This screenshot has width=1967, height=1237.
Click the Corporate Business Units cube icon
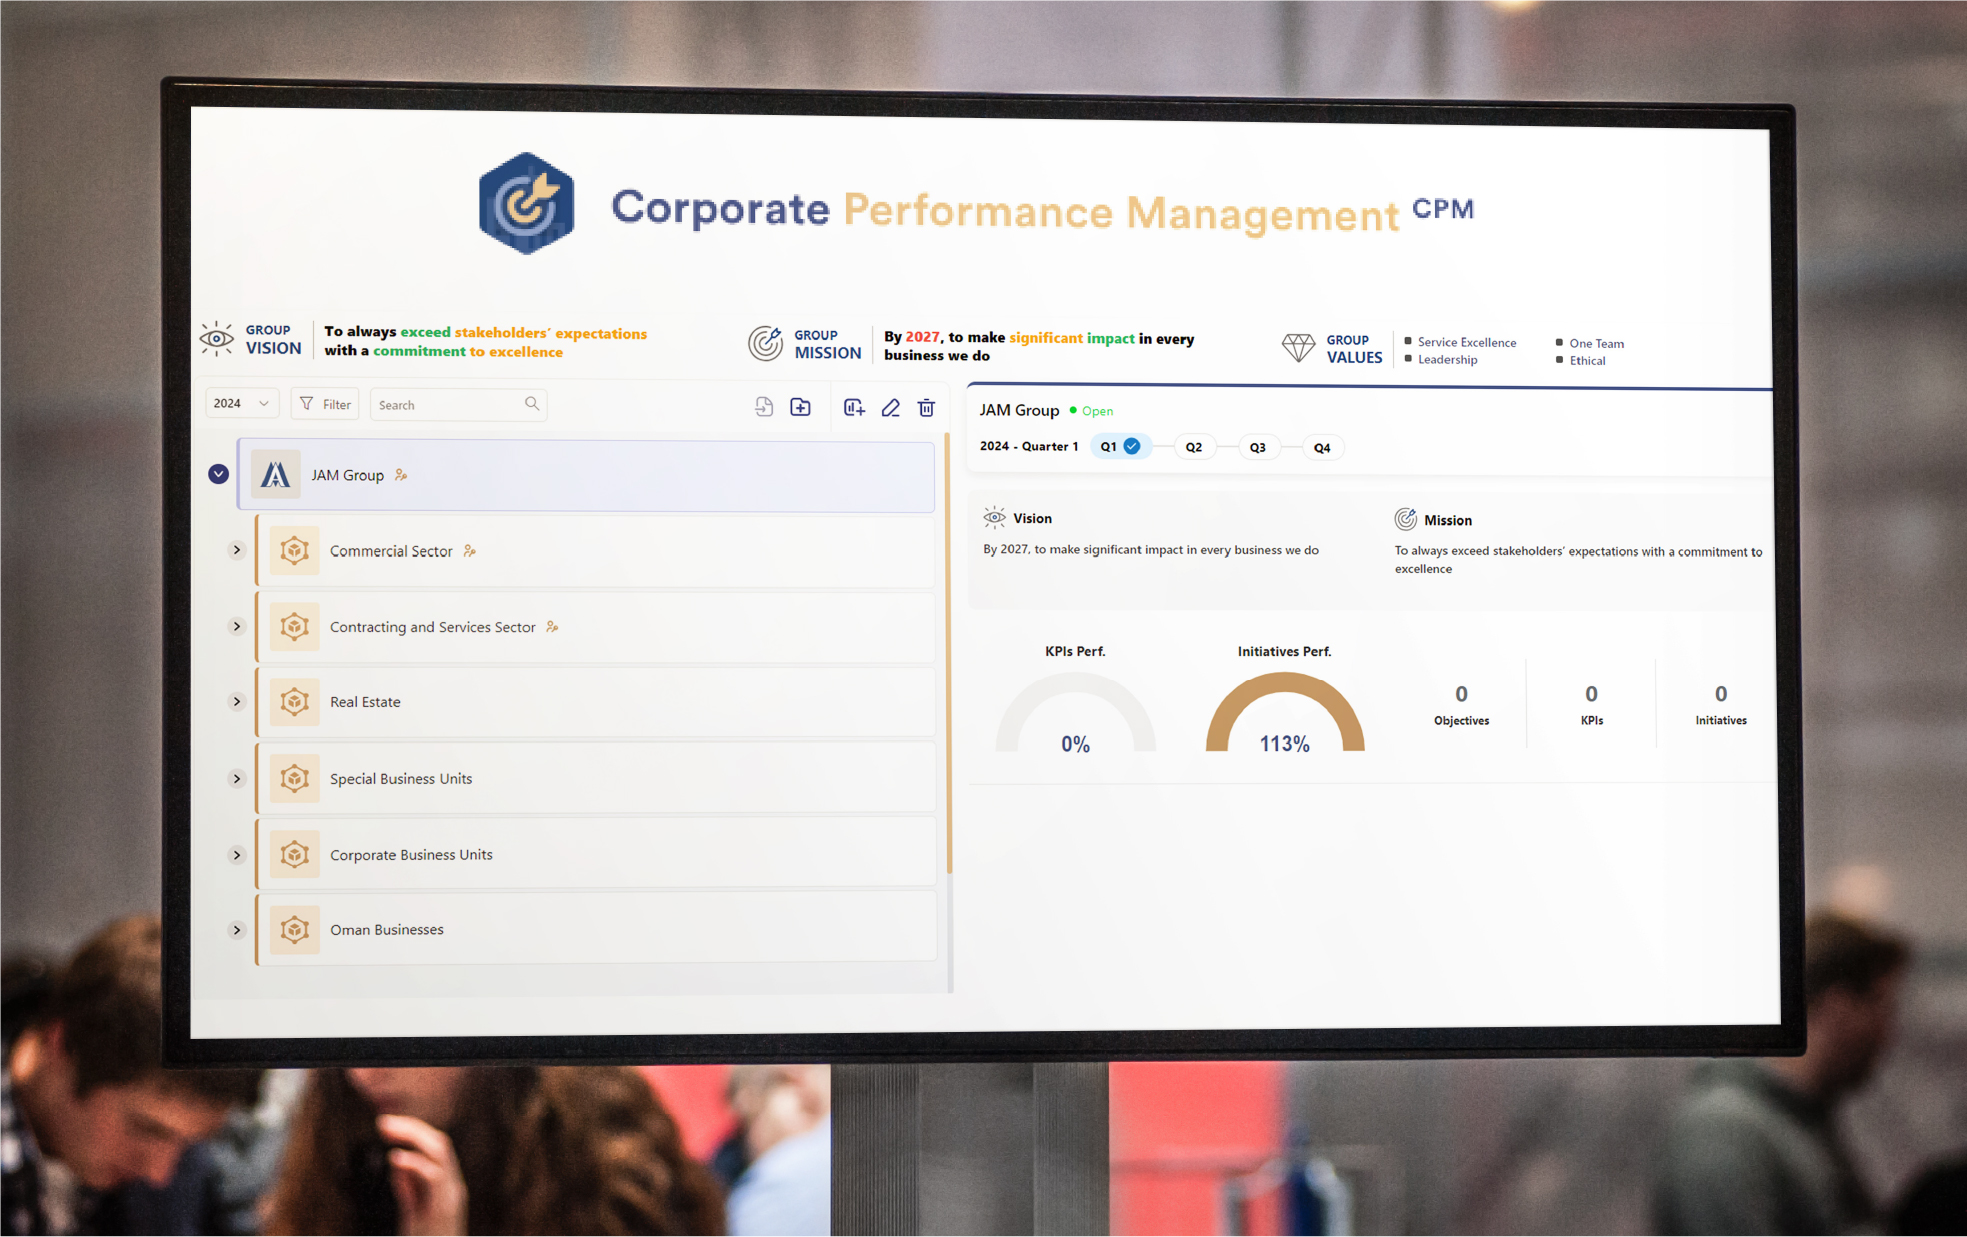[294, 854]
